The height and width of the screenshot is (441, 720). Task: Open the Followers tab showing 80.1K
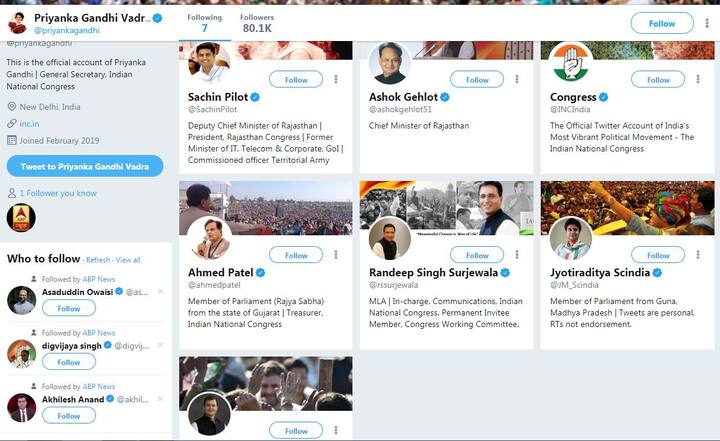point(257,23)
